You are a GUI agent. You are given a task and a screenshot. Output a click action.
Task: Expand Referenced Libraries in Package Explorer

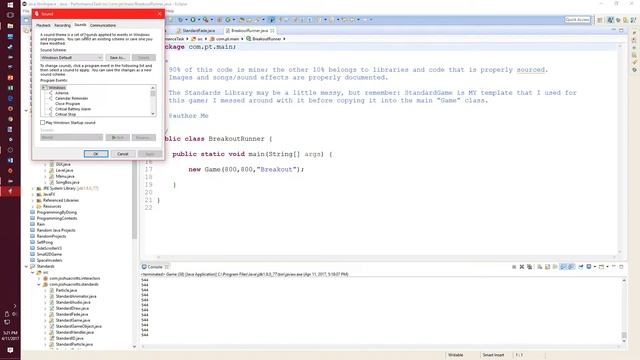click(x=33, y=200)
